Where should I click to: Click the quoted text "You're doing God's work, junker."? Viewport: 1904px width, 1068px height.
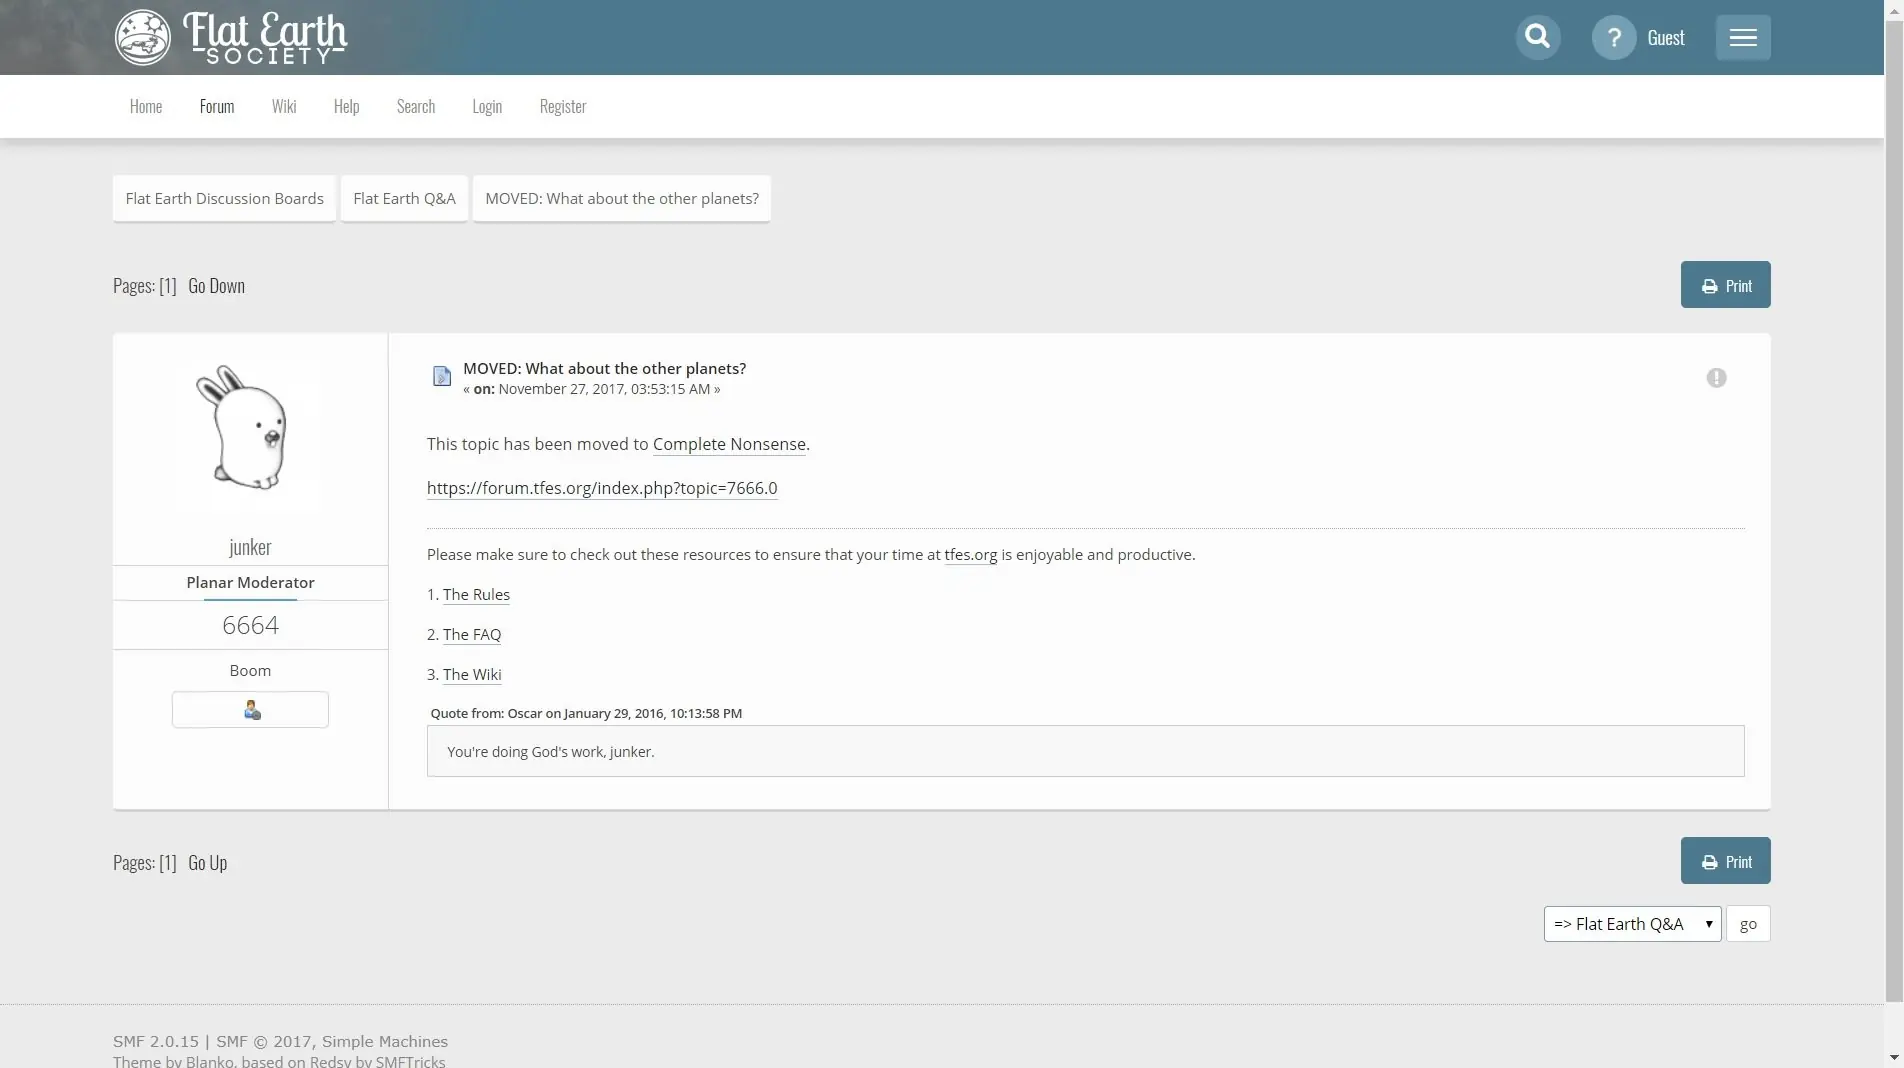550,752
